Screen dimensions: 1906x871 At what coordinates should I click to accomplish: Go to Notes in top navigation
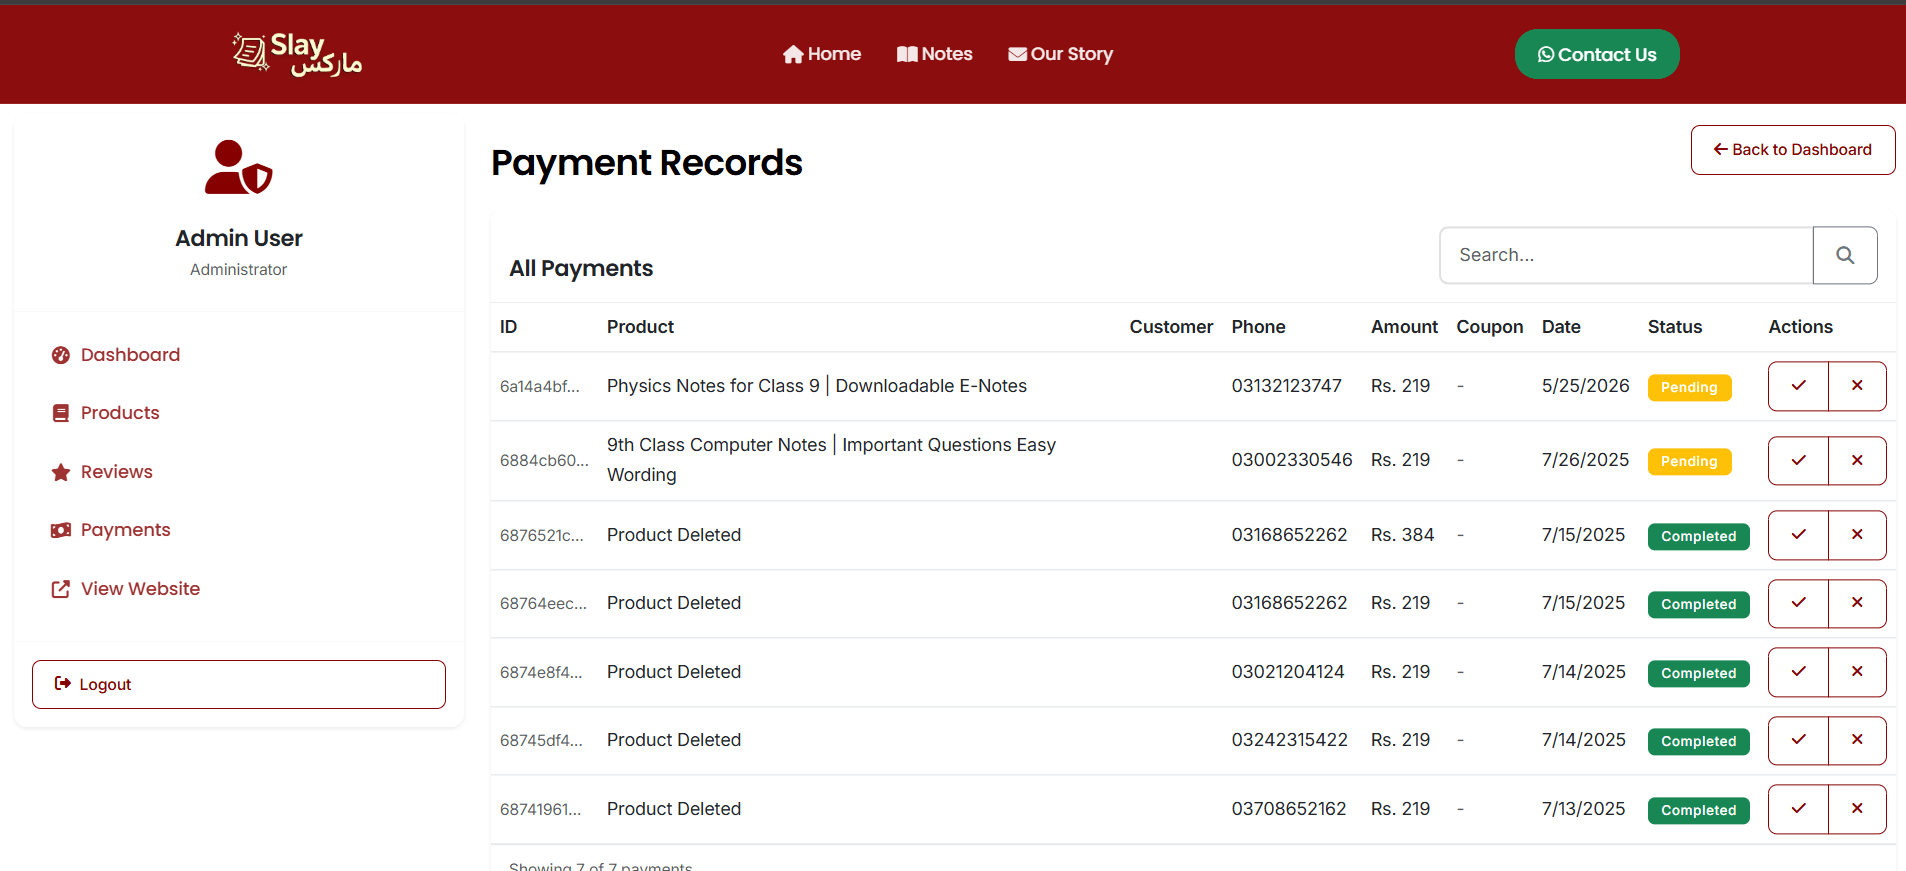point(934,54)
